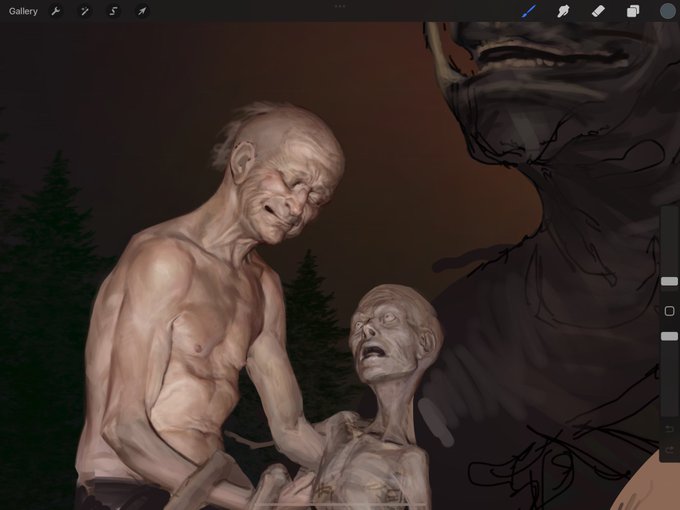This screenshot has height=510, width=680.
Task: Select the Brush tool
Action: pyautogui.click(x=529, y=11)
